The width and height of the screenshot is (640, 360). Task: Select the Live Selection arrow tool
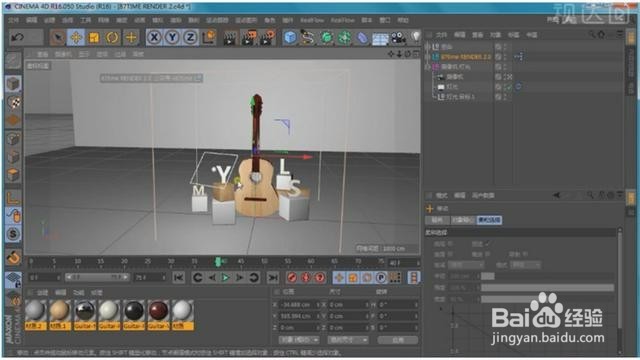tap(58, 38)
